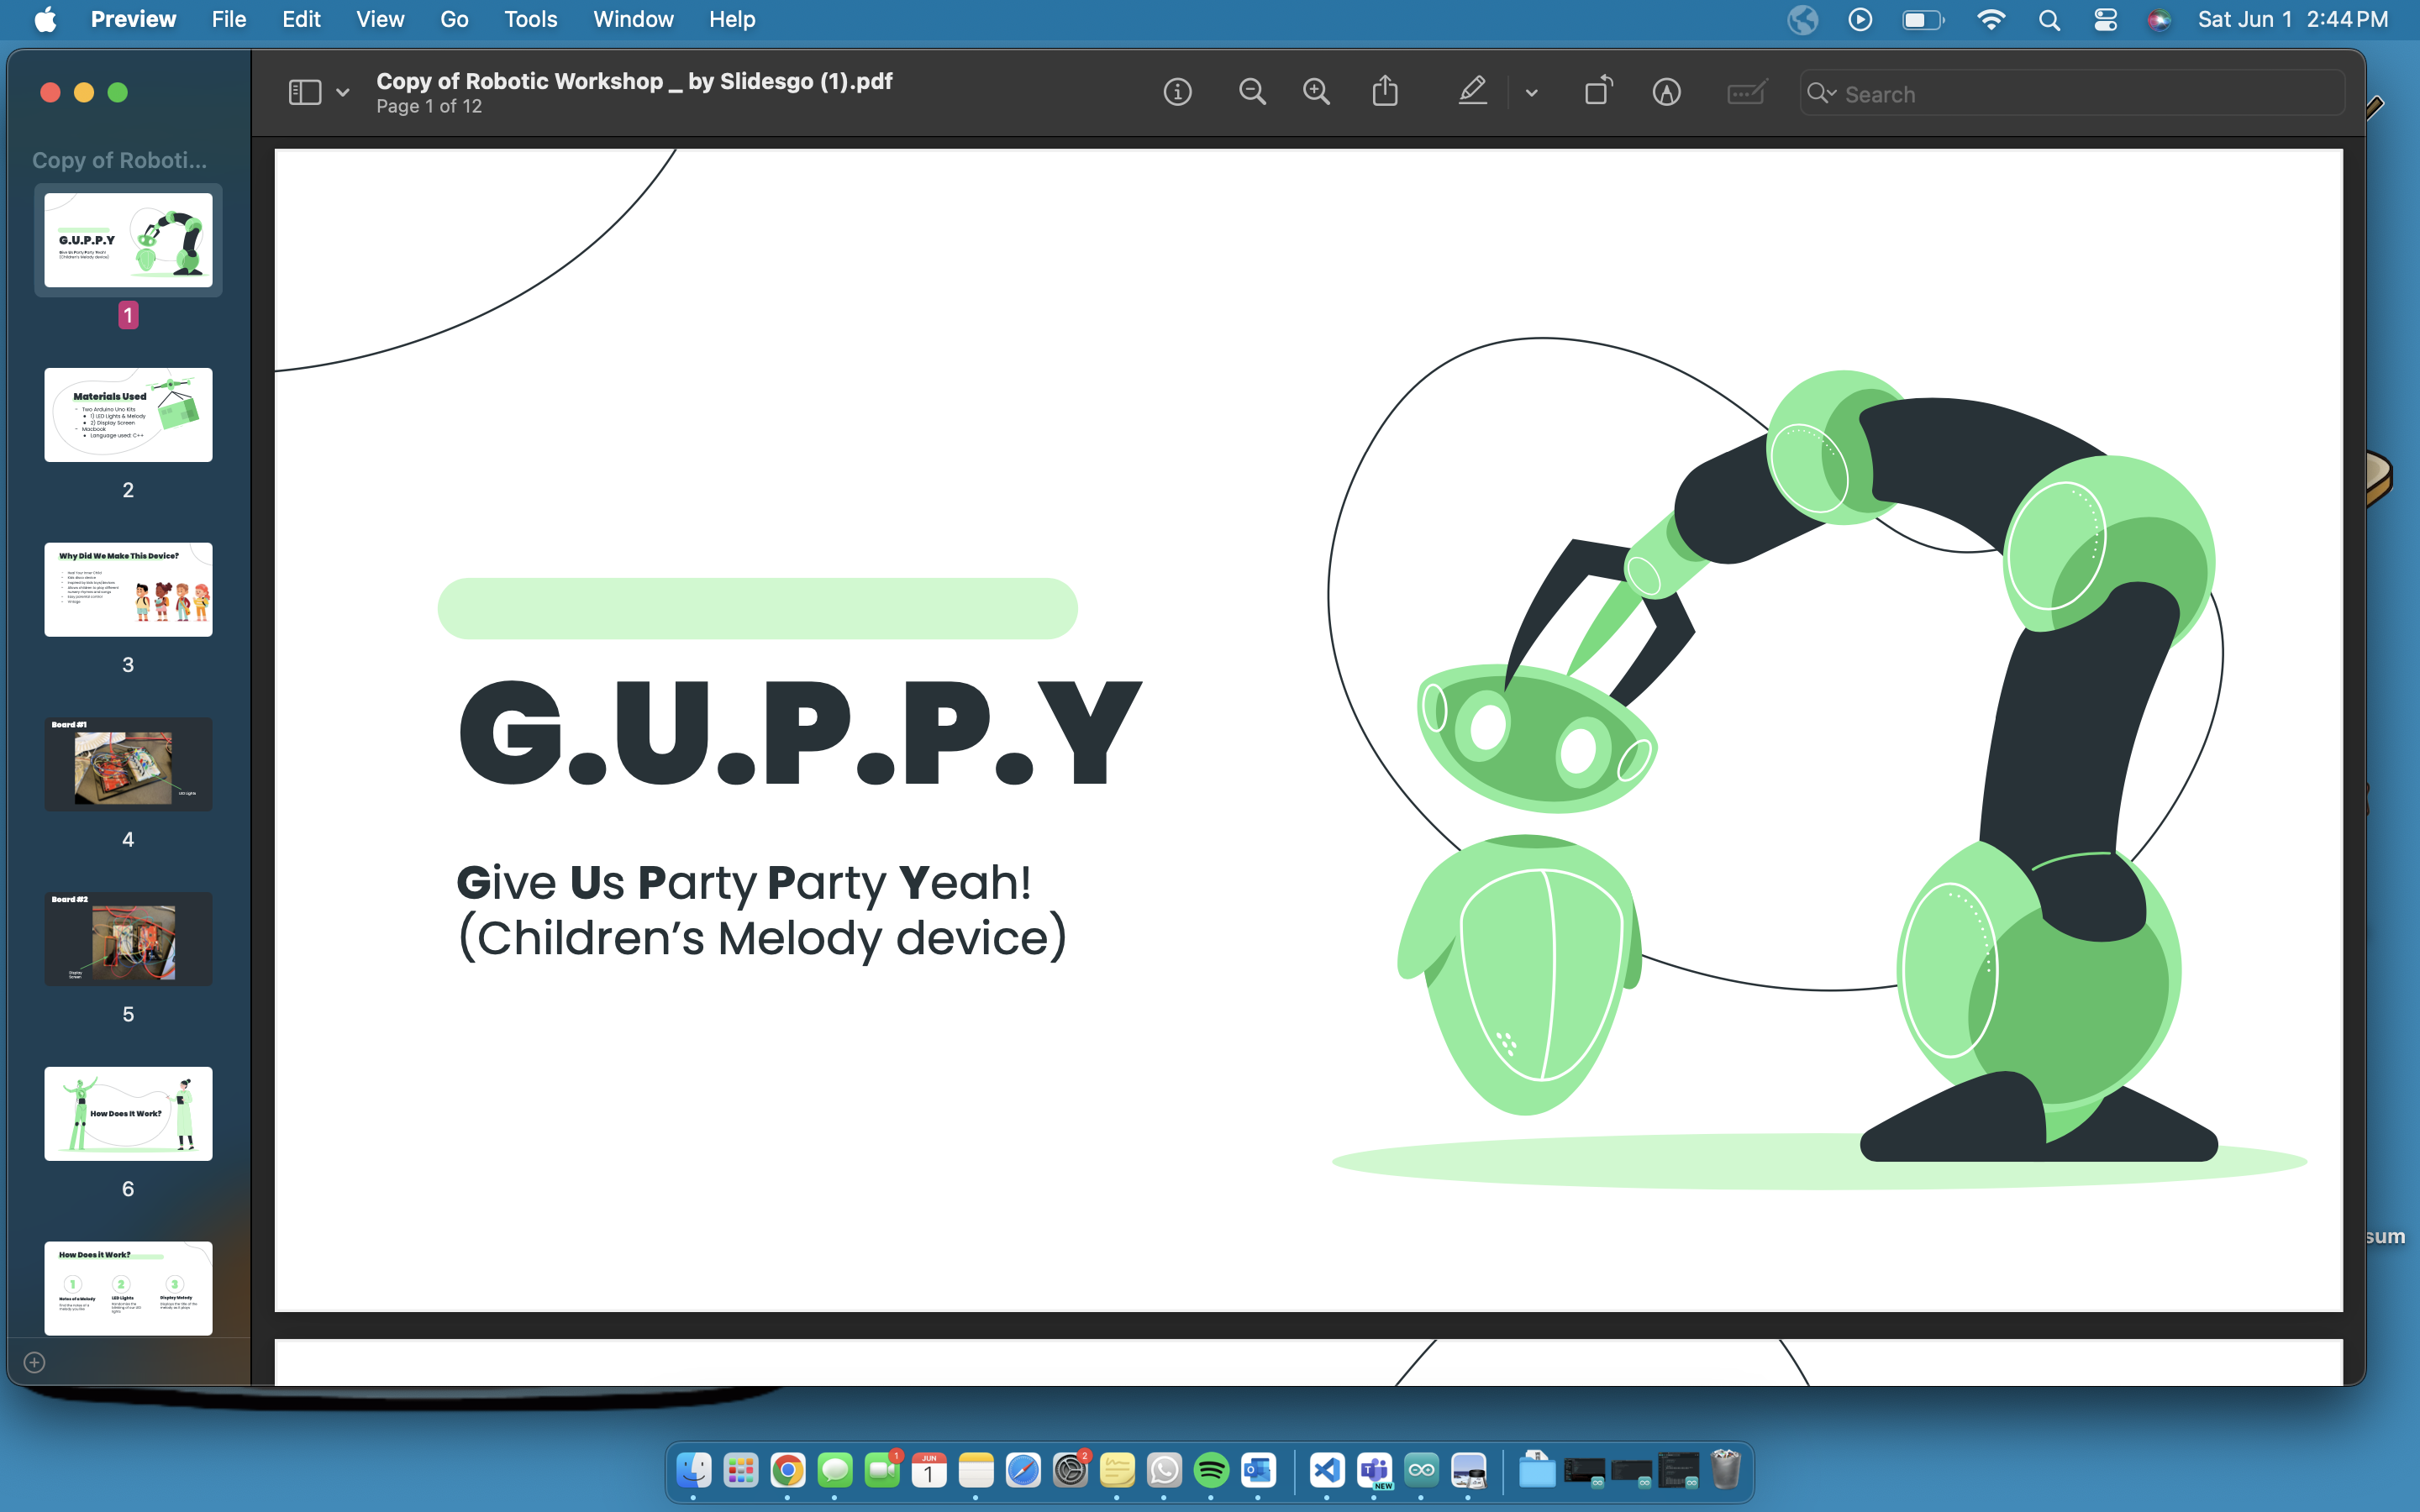Show the Markup toolbar

[1666, 93]
